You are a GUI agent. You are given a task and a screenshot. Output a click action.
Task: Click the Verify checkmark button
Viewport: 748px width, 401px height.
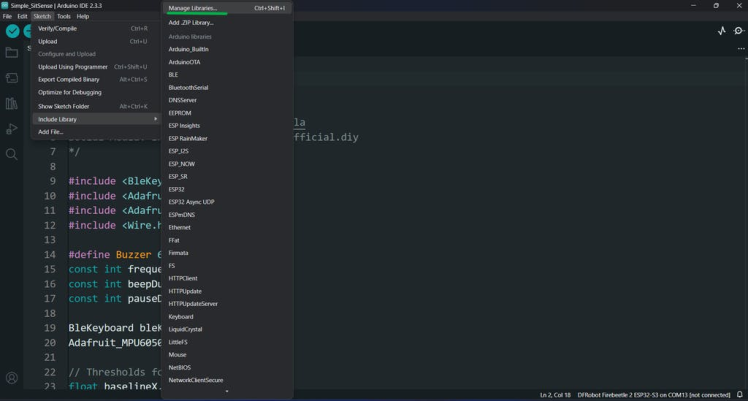(12, 31)
